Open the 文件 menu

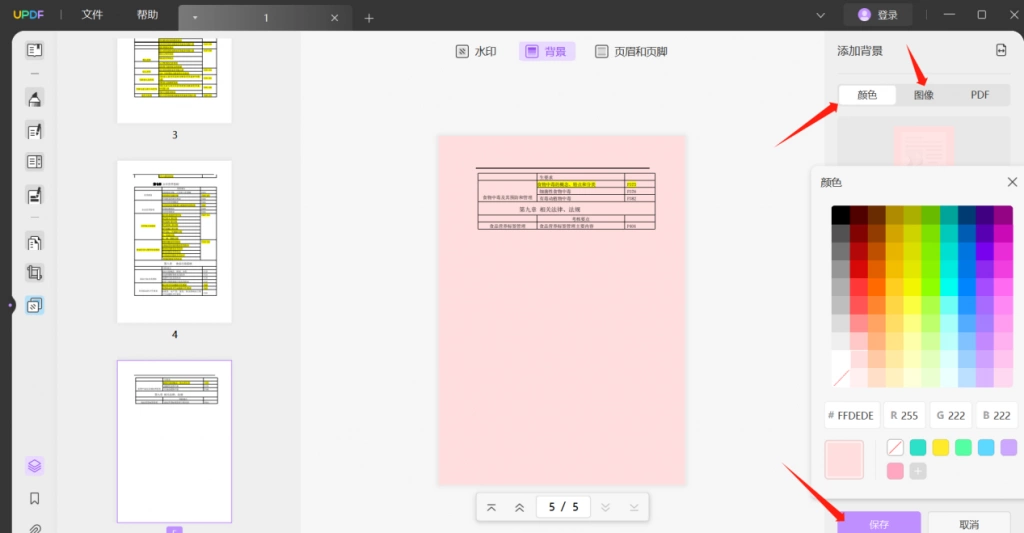(92, 14)
